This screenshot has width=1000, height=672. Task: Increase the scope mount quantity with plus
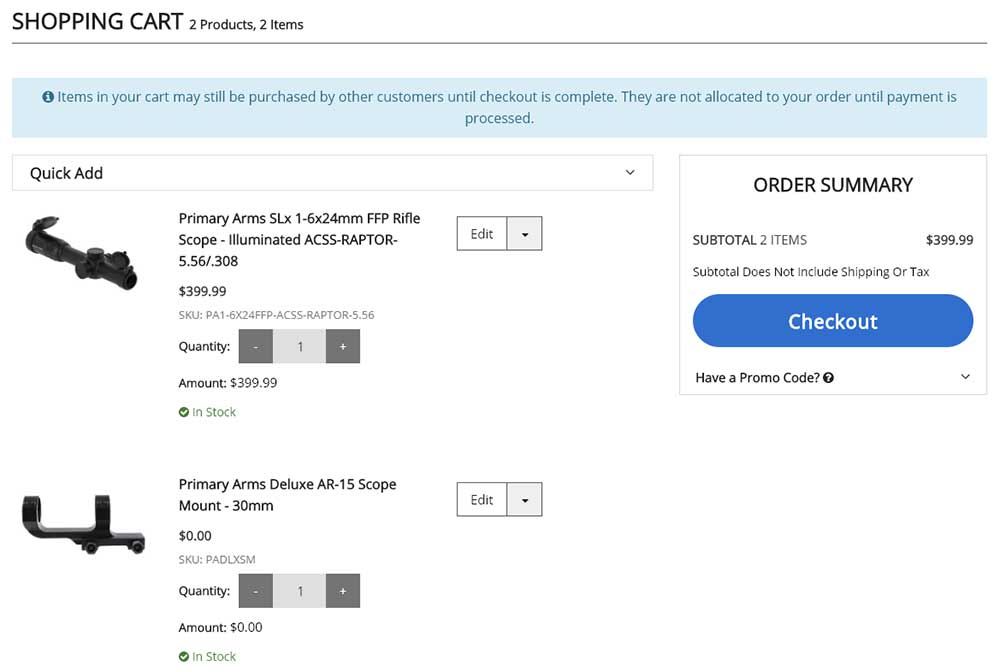343,591
